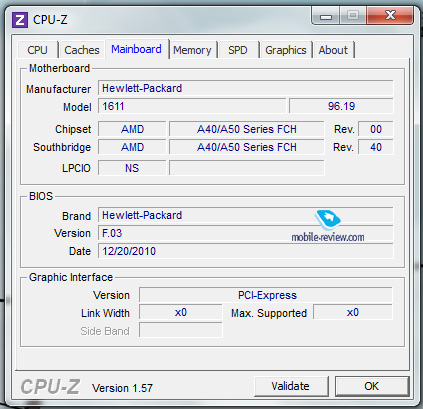Switch to the CPU tab
Screen dimensions: 423x409
tap(37, 50)
